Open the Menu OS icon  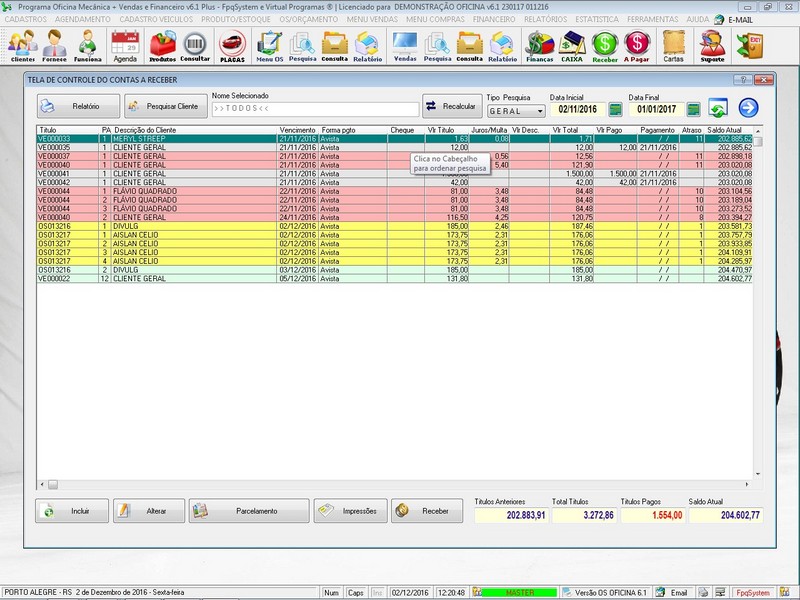pos(269,45)
